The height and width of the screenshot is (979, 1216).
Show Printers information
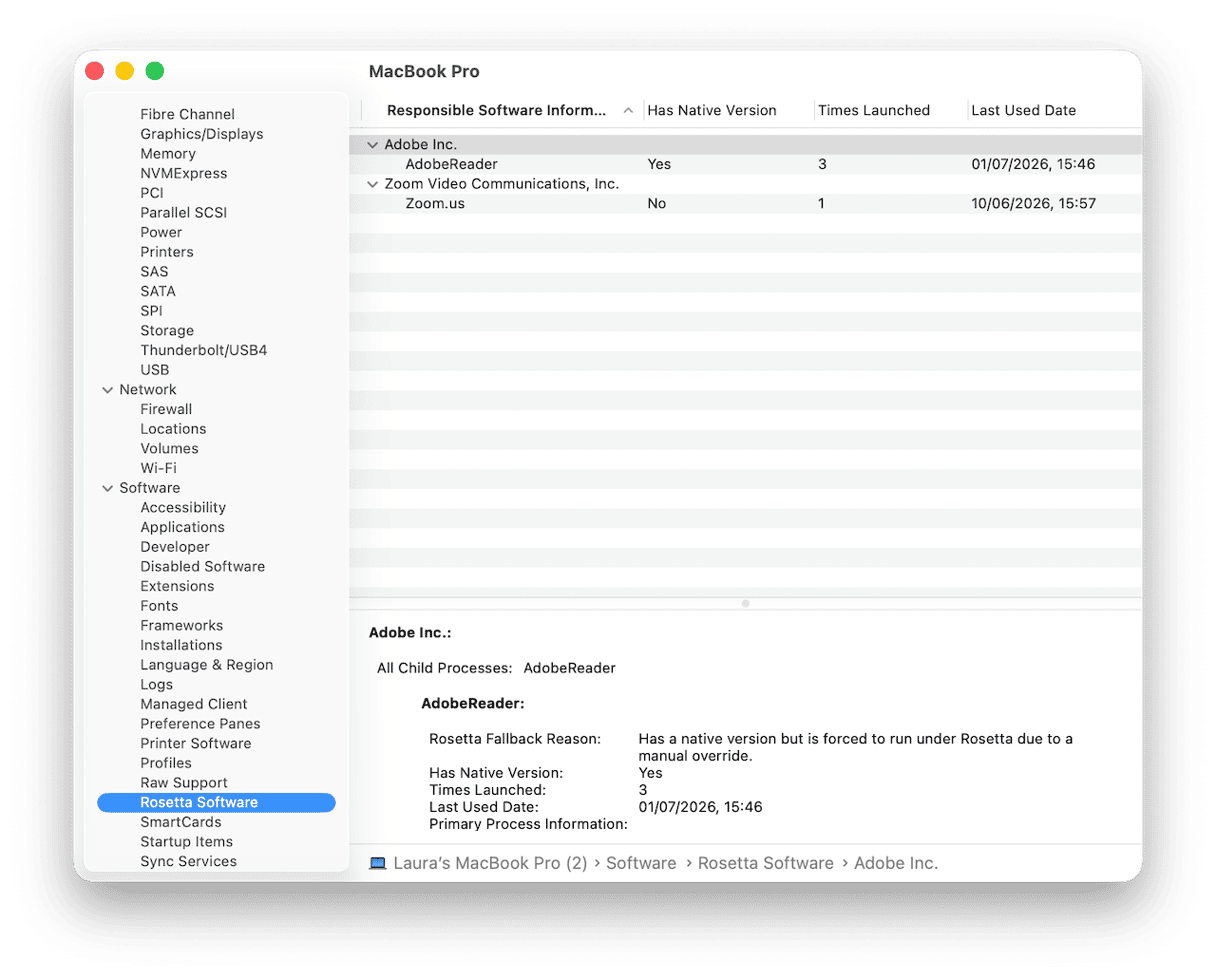click(167, 252)
